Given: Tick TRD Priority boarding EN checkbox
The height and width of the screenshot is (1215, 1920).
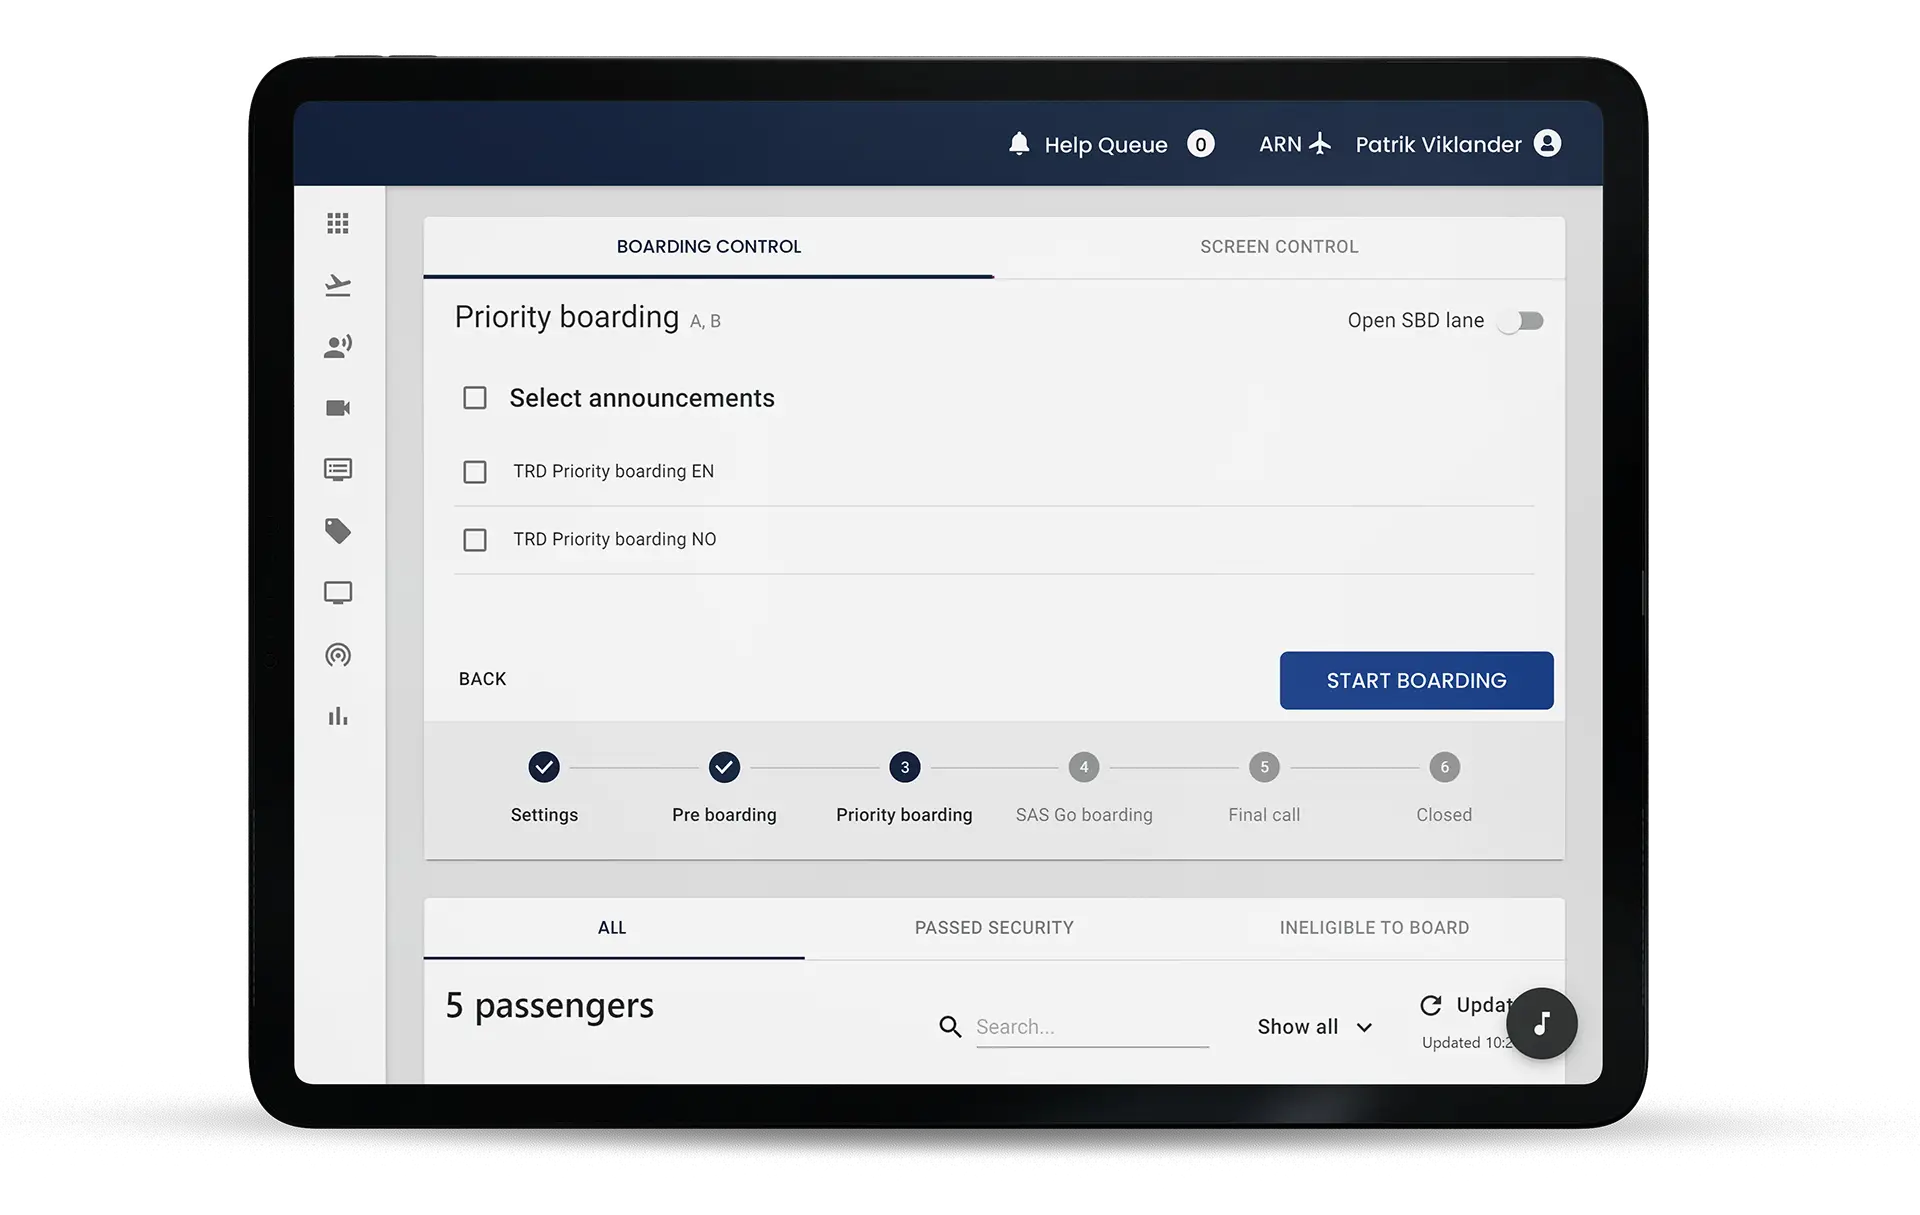Looking at the screenshot, I should [475, 472].
